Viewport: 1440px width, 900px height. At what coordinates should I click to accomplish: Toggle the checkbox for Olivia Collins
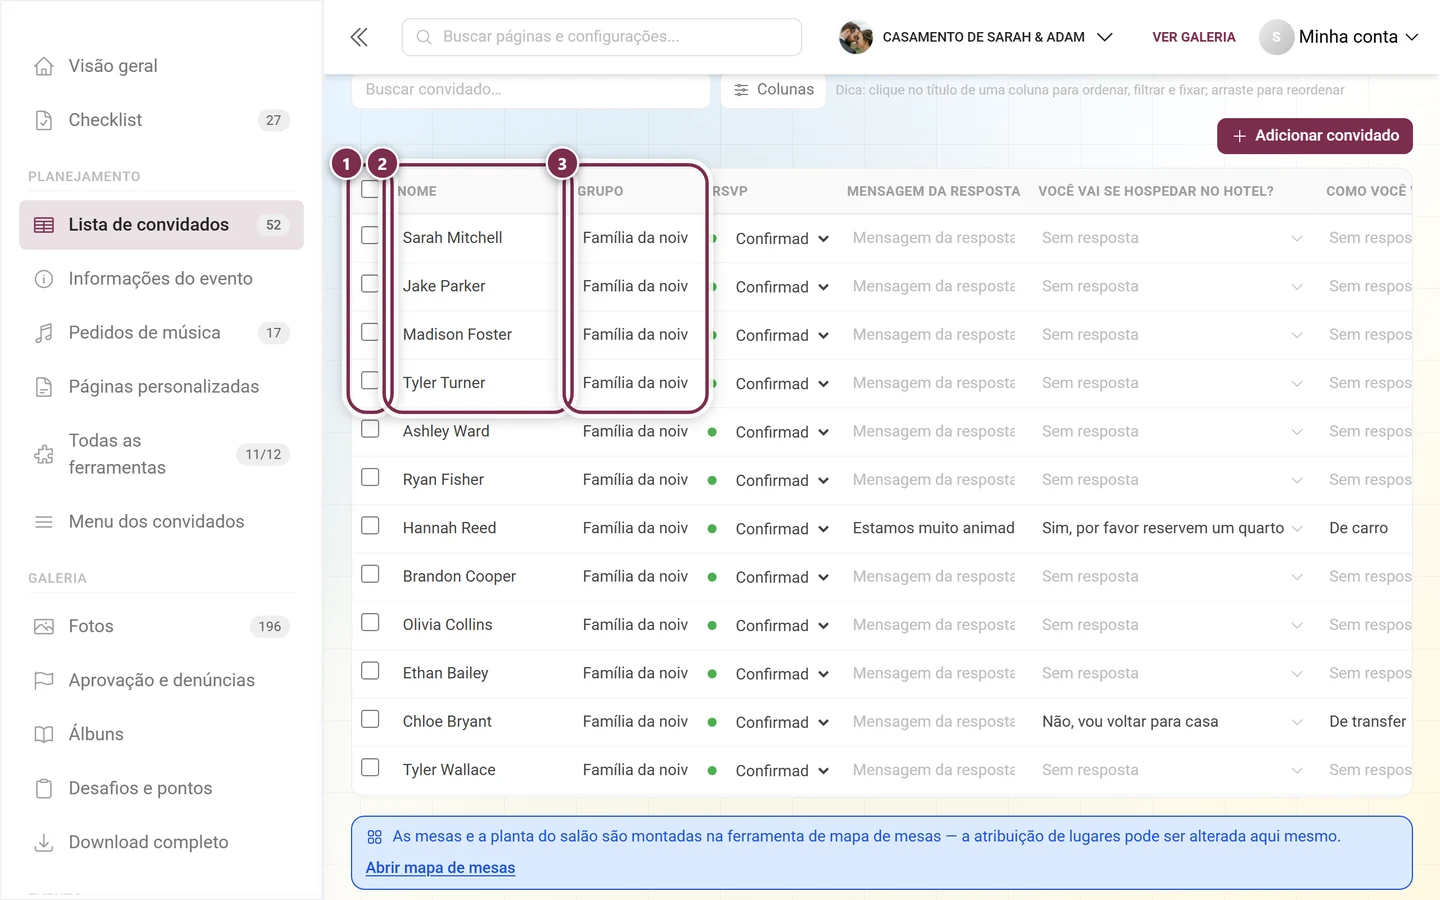coord(370,623)
